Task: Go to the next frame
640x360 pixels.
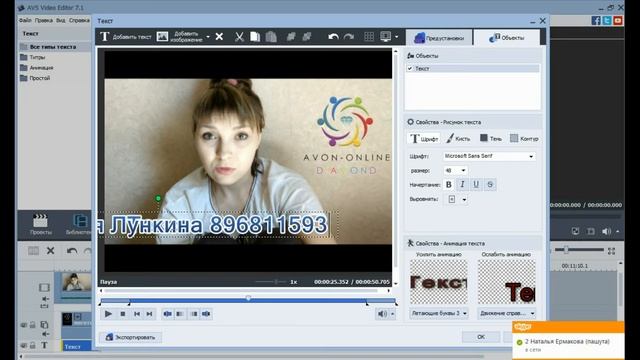Action: click(x=149, y=314)
